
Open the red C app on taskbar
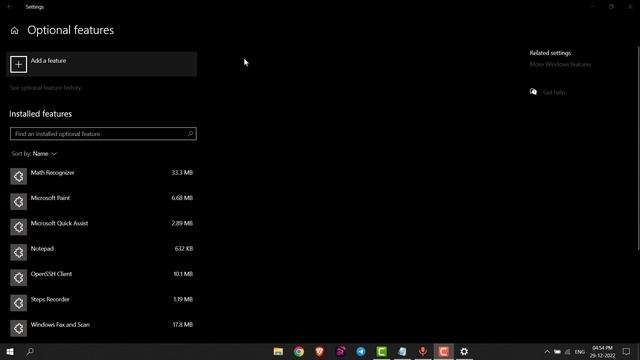coord(444,351)
